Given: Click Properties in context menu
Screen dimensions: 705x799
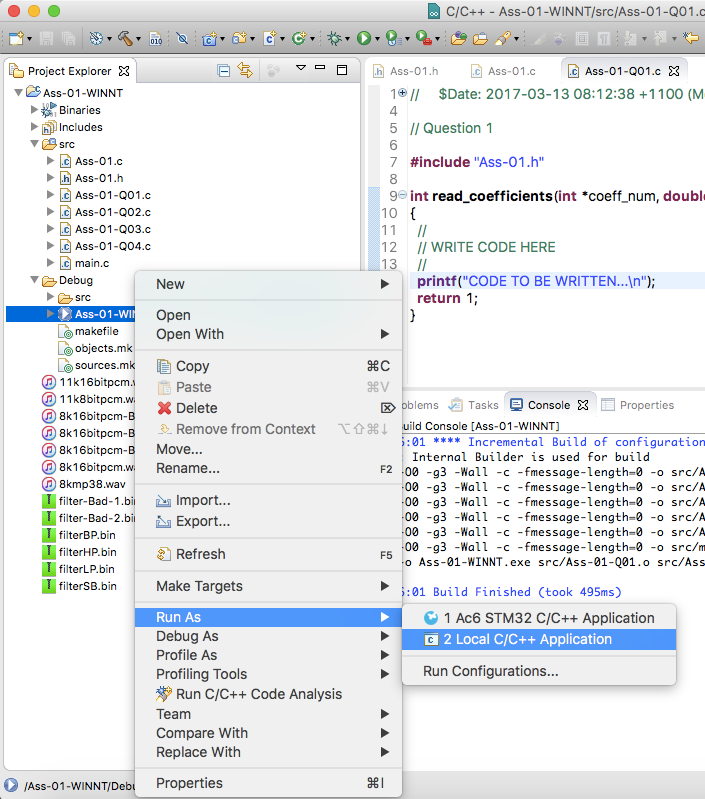Looking at the screenshot, I should pos(189,783).
